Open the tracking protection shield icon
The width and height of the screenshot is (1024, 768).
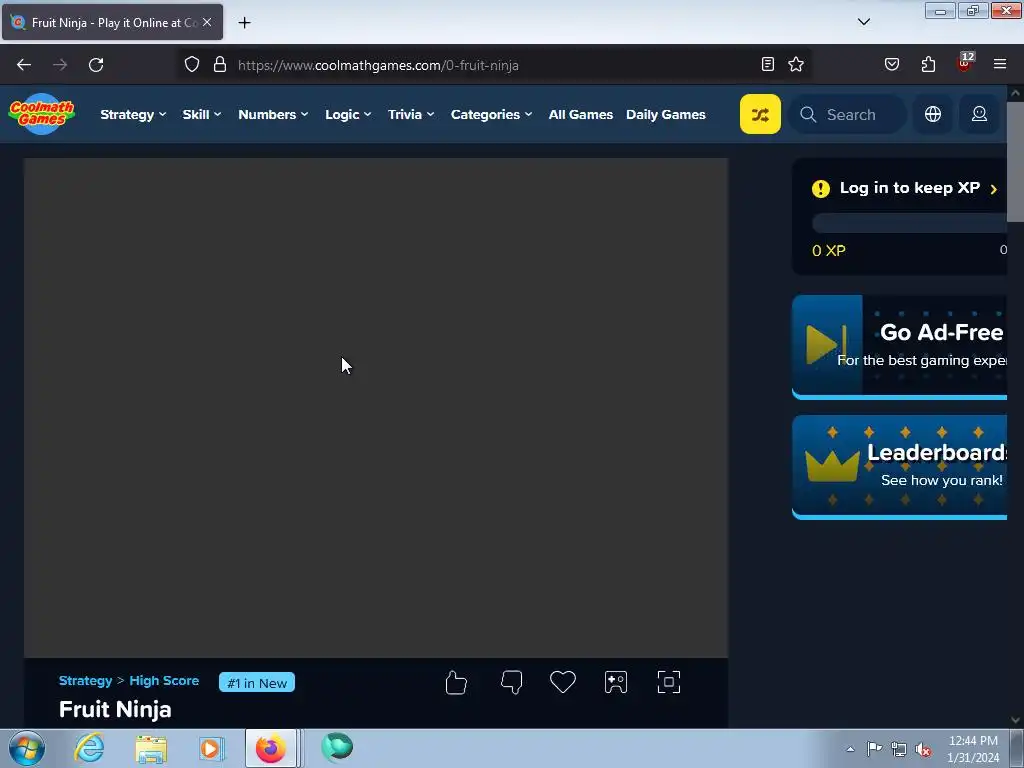191,64
